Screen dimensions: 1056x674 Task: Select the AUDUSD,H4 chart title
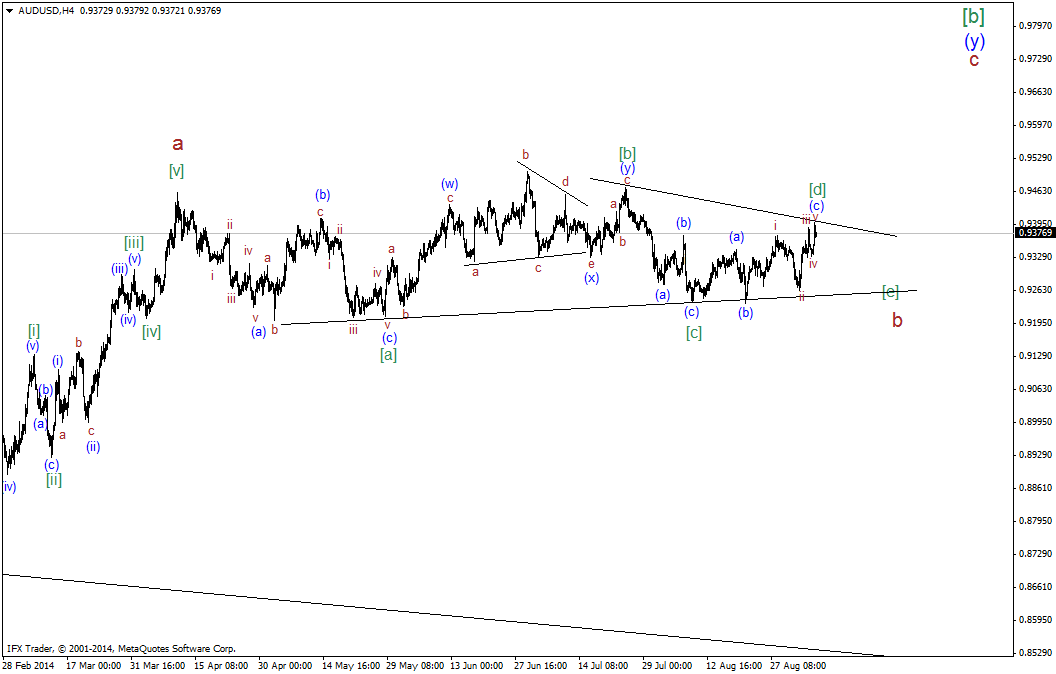pyautogui.click(x=46, y=11)
